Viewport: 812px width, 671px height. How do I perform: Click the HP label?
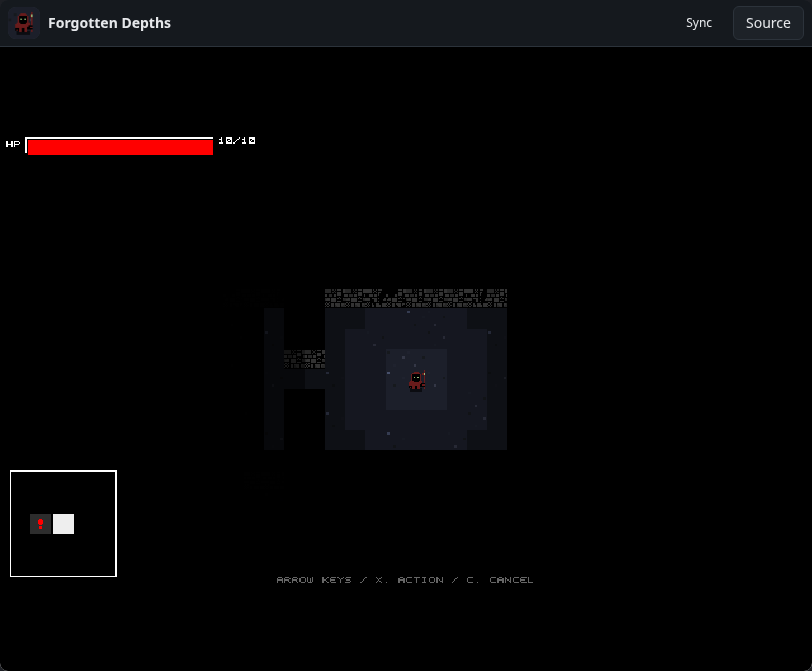[x=13, y=144]
